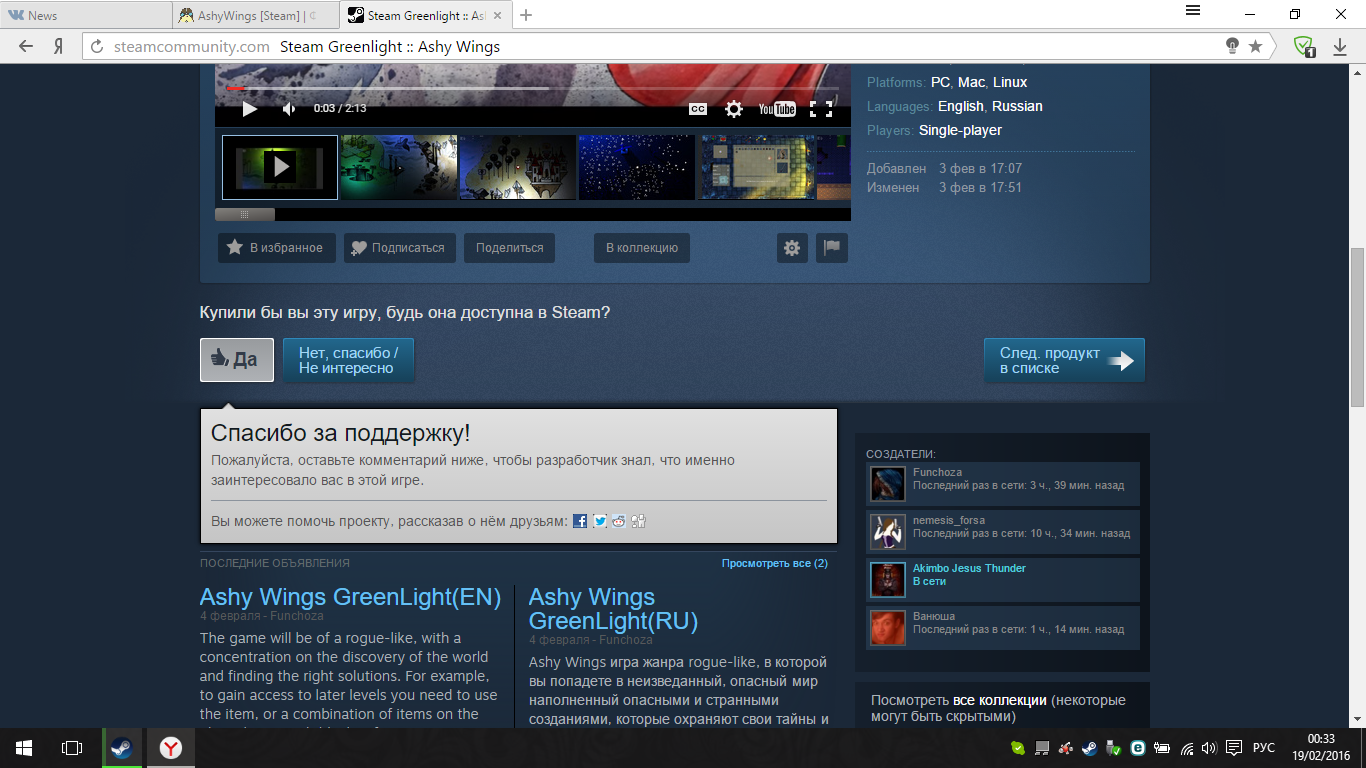Screen dimensions: 1366x768
Task: Open Steam from the taskbar
Action: (122, 748)
